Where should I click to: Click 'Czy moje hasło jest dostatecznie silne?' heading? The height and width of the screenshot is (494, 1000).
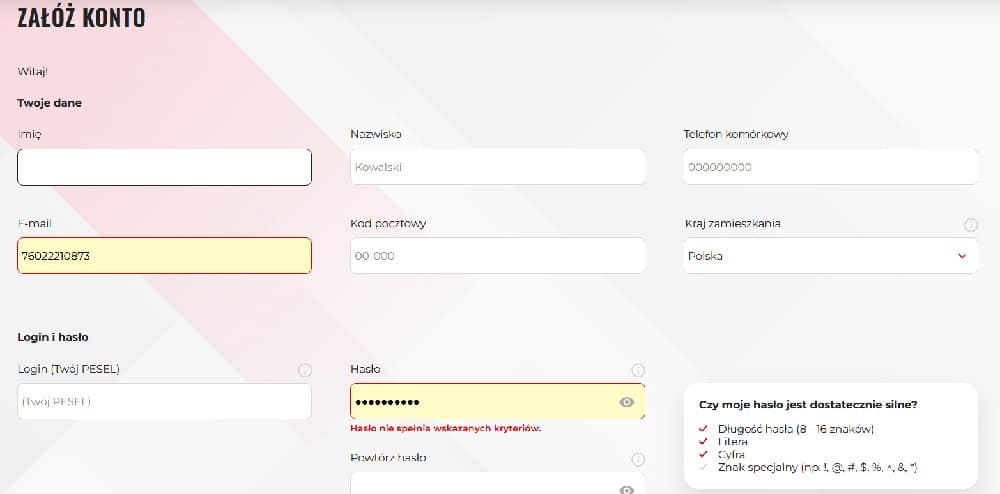click(x=808, y=405)
